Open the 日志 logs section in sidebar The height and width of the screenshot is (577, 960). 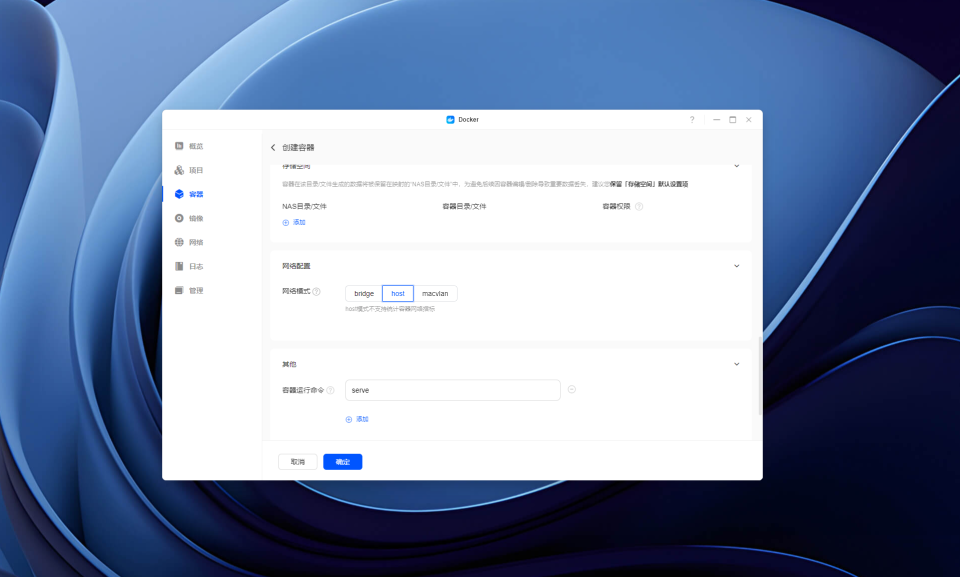[189, 266]
